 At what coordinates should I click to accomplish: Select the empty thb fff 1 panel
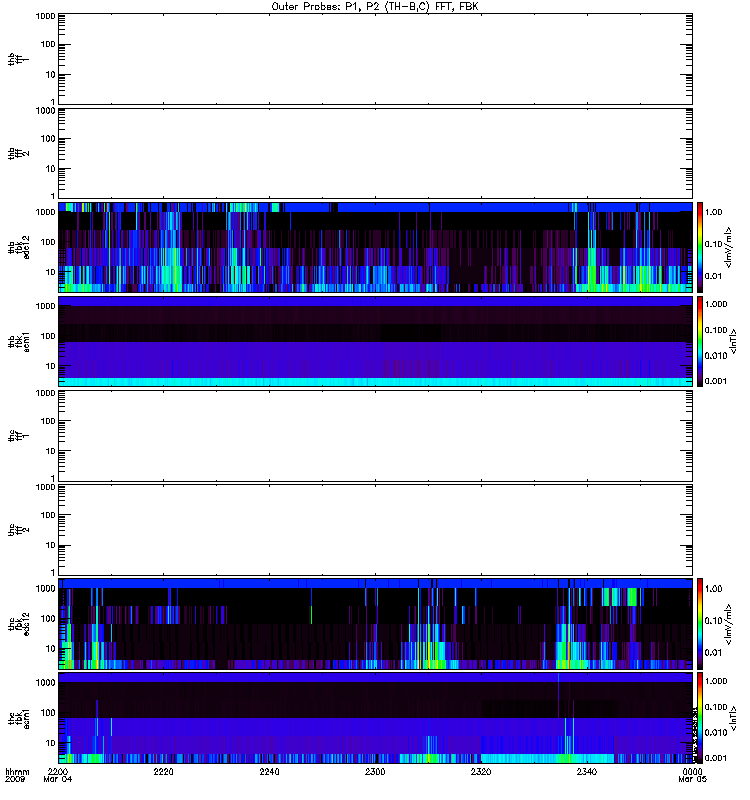coord(375,59)
